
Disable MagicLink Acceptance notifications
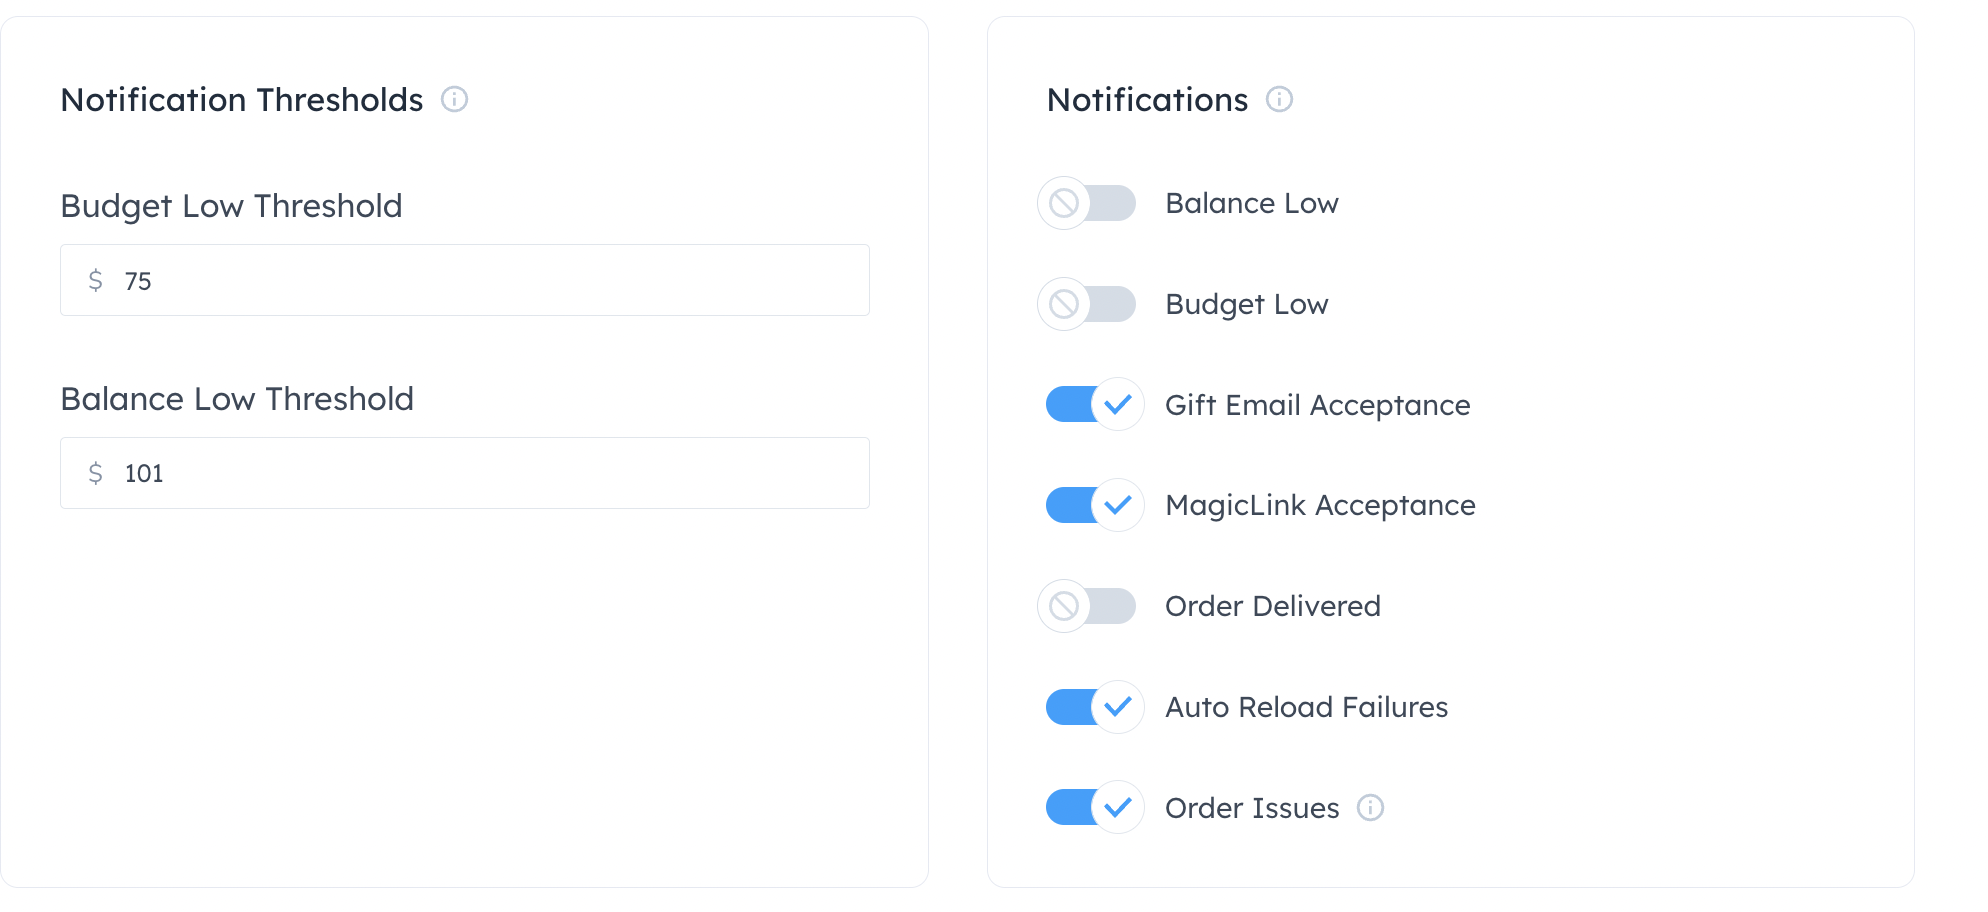pos(1093,505)
